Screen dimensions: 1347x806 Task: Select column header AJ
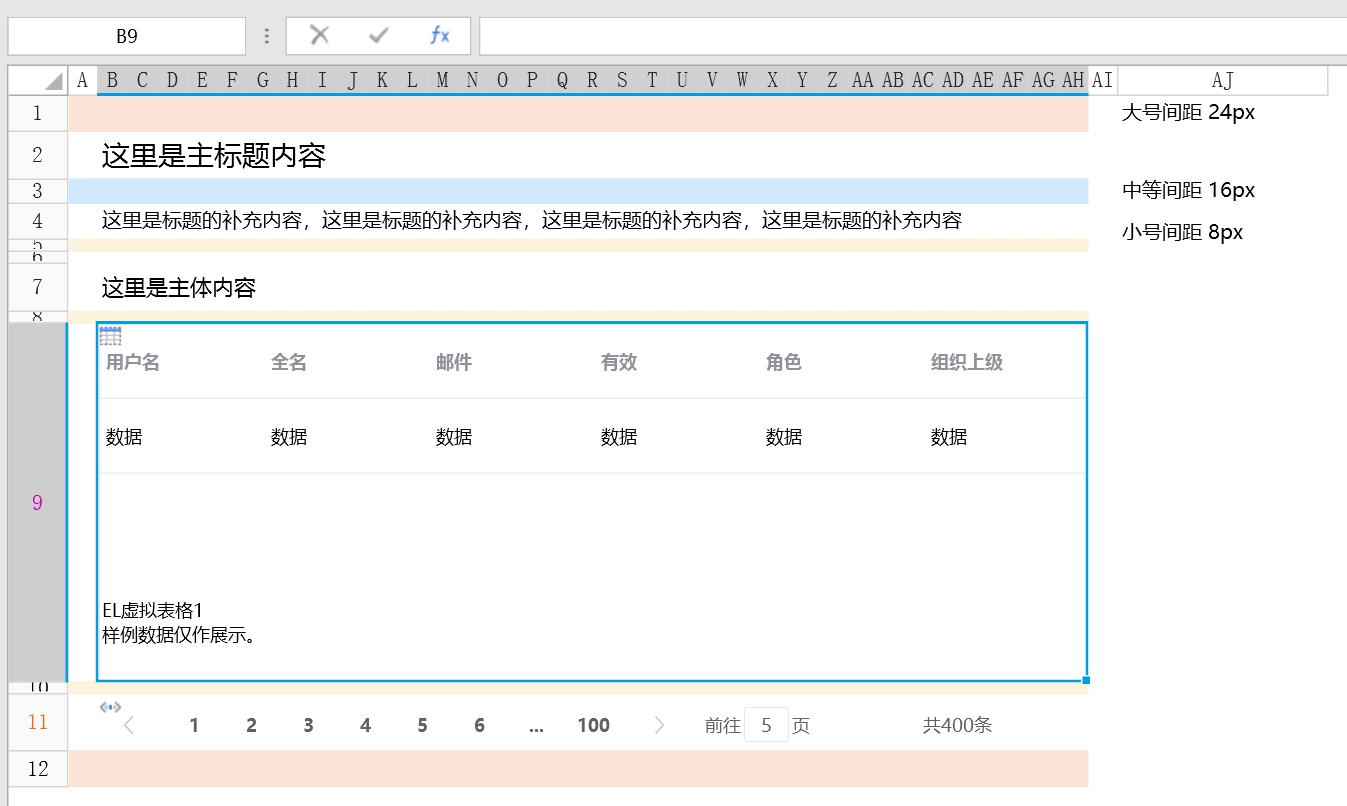click(1222, 80)
